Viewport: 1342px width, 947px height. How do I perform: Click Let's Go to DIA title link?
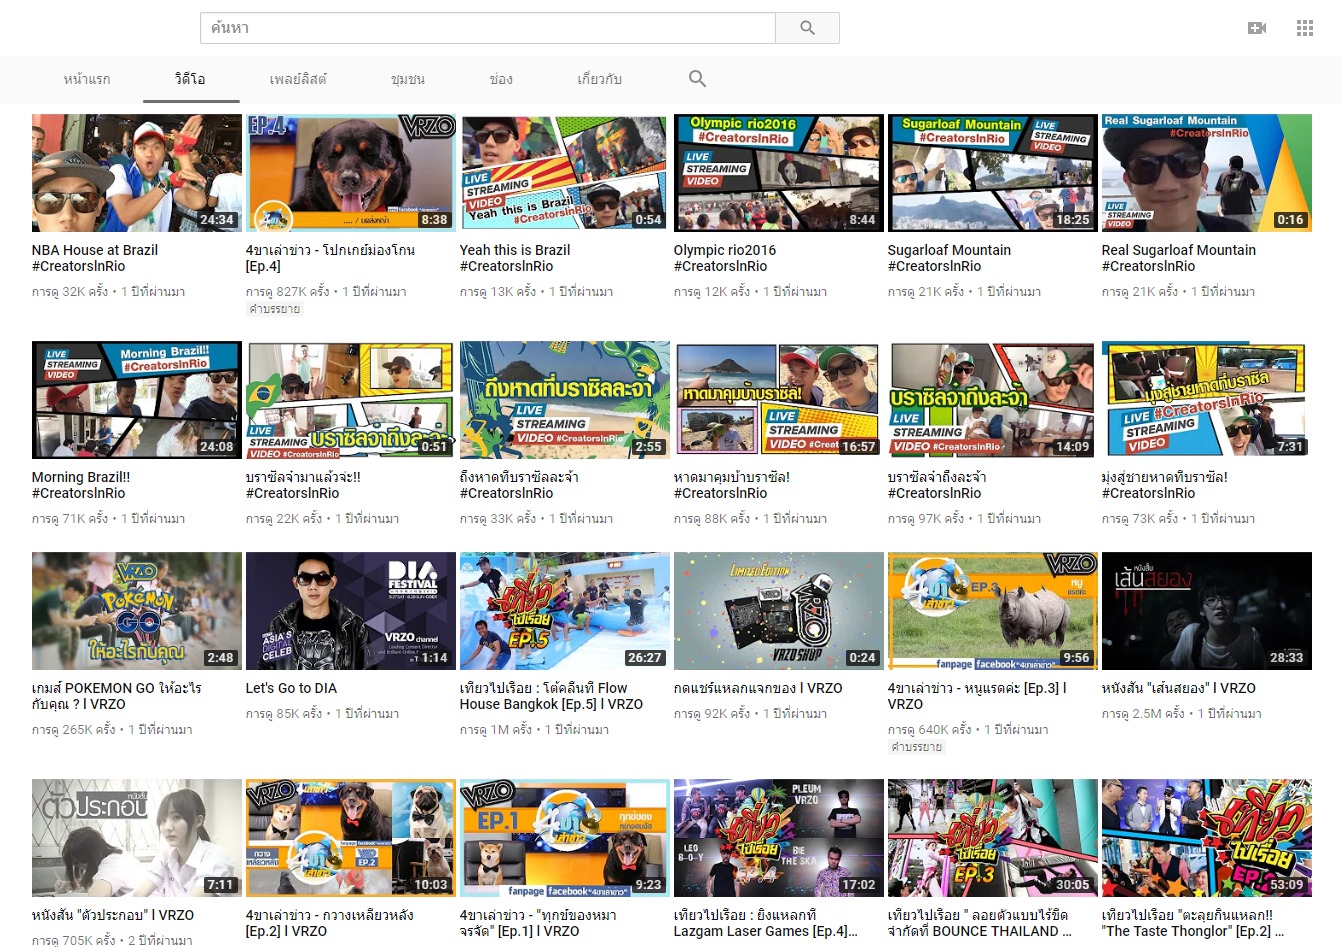[x=291, y=688]
